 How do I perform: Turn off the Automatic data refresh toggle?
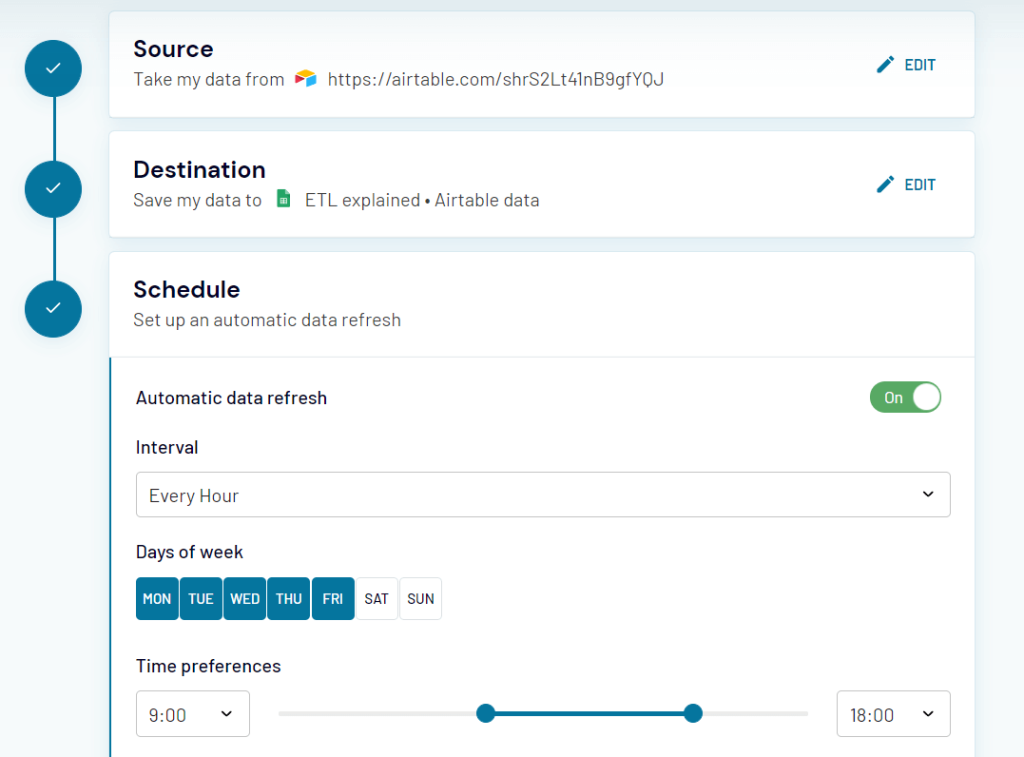coord(905,397)
